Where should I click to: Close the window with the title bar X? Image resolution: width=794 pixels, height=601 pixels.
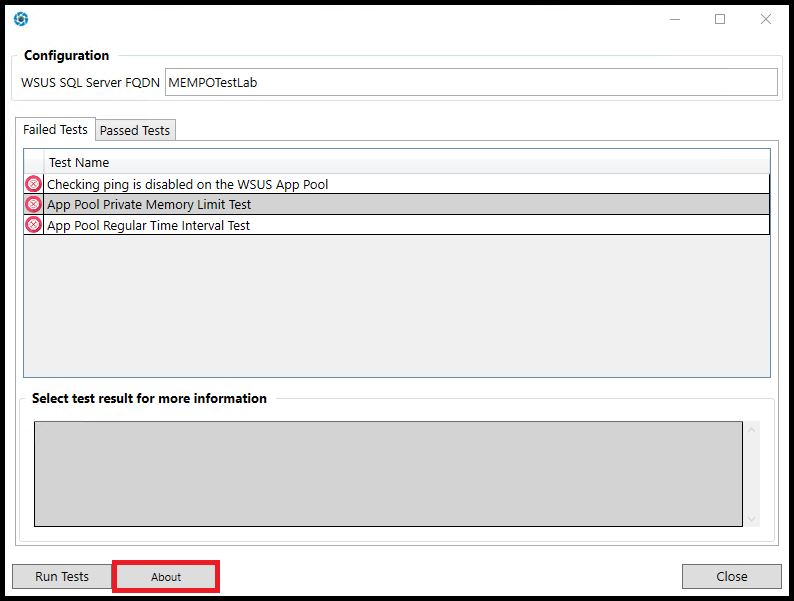[x=766, y=19]
